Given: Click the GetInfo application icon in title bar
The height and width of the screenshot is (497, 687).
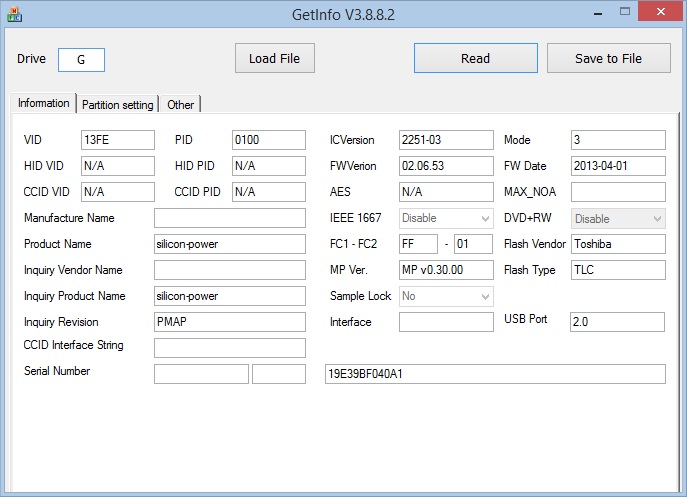Looking at the screenshot, I should tap(14, 14).
